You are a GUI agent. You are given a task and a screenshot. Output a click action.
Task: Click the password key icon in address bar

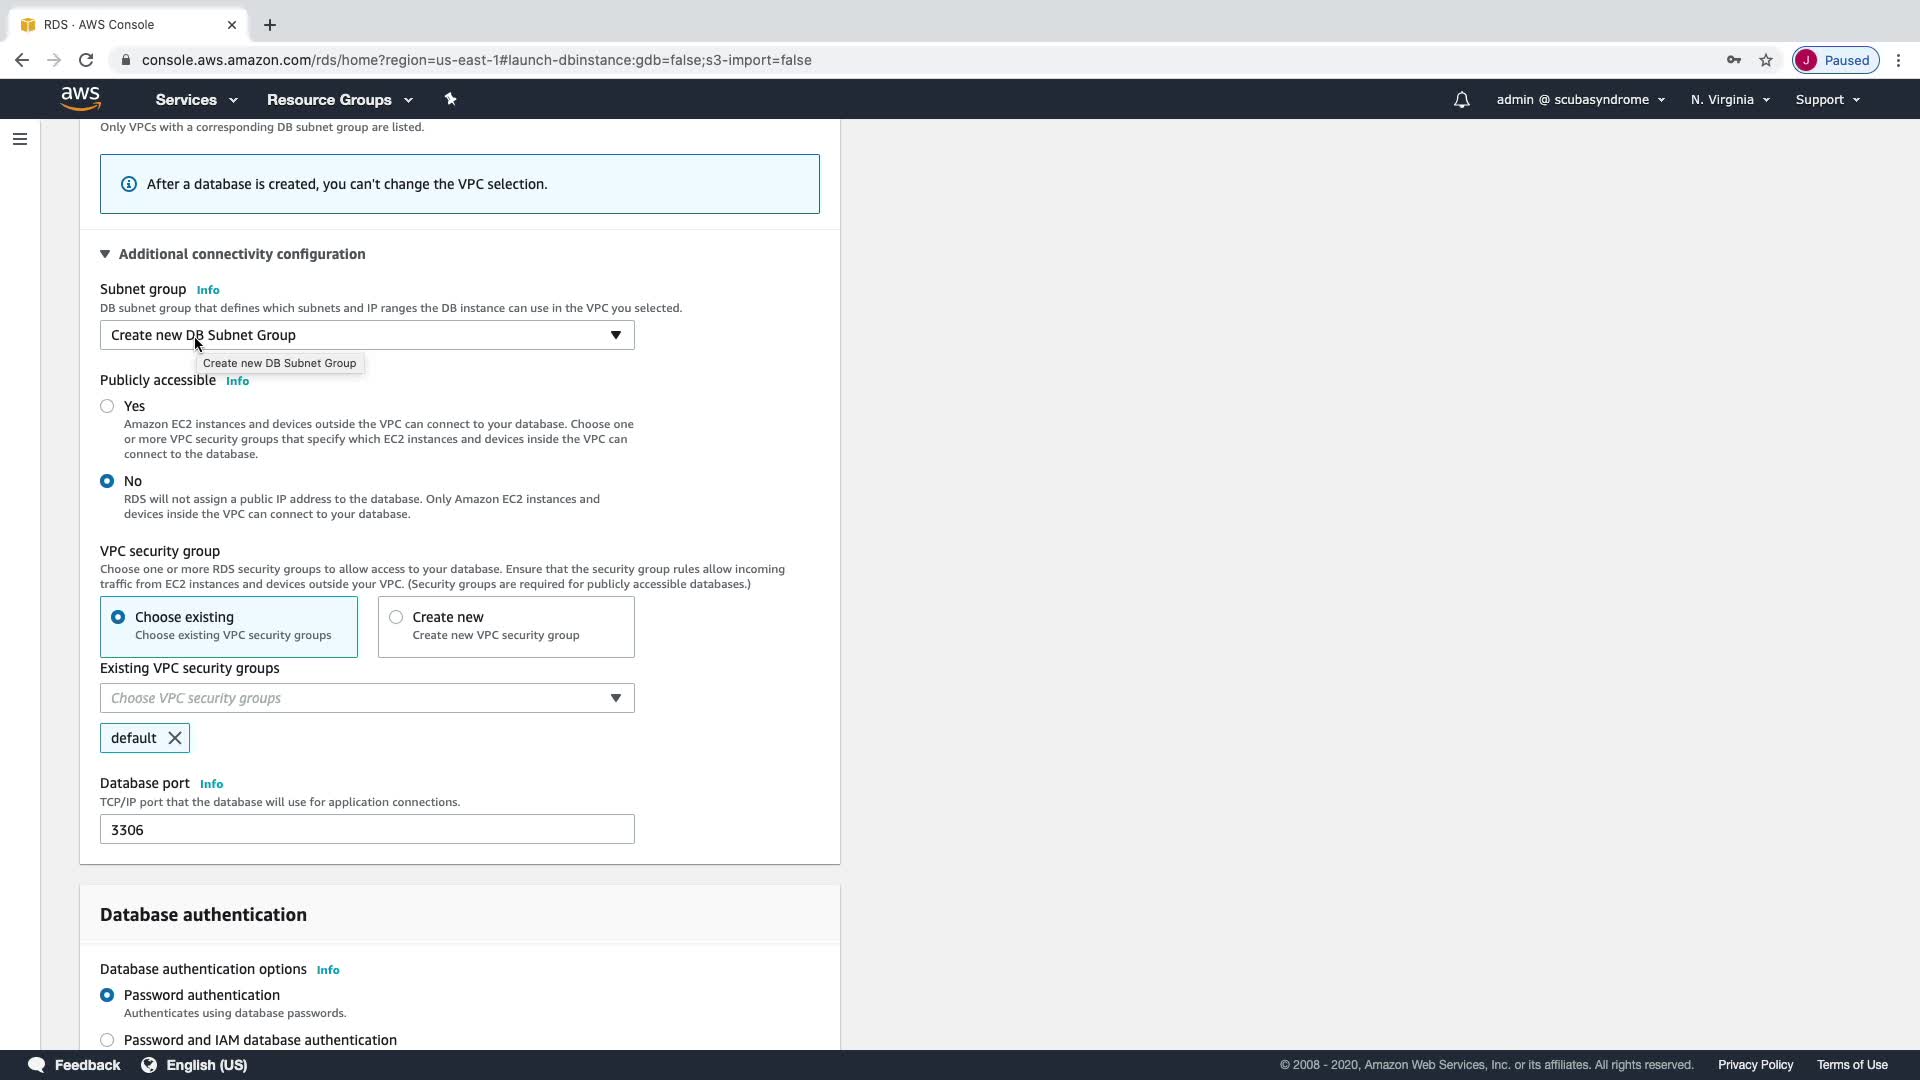coord(1733,60)
